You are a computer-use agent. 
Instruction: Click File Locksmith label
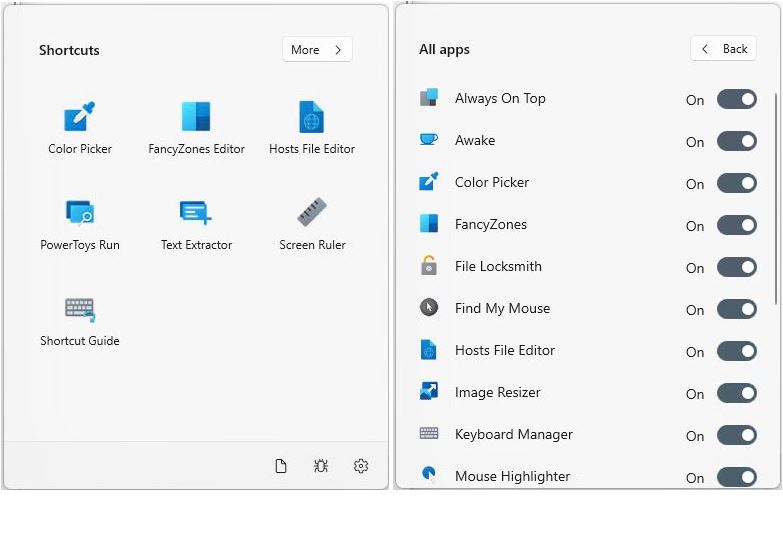click(498, 266)
